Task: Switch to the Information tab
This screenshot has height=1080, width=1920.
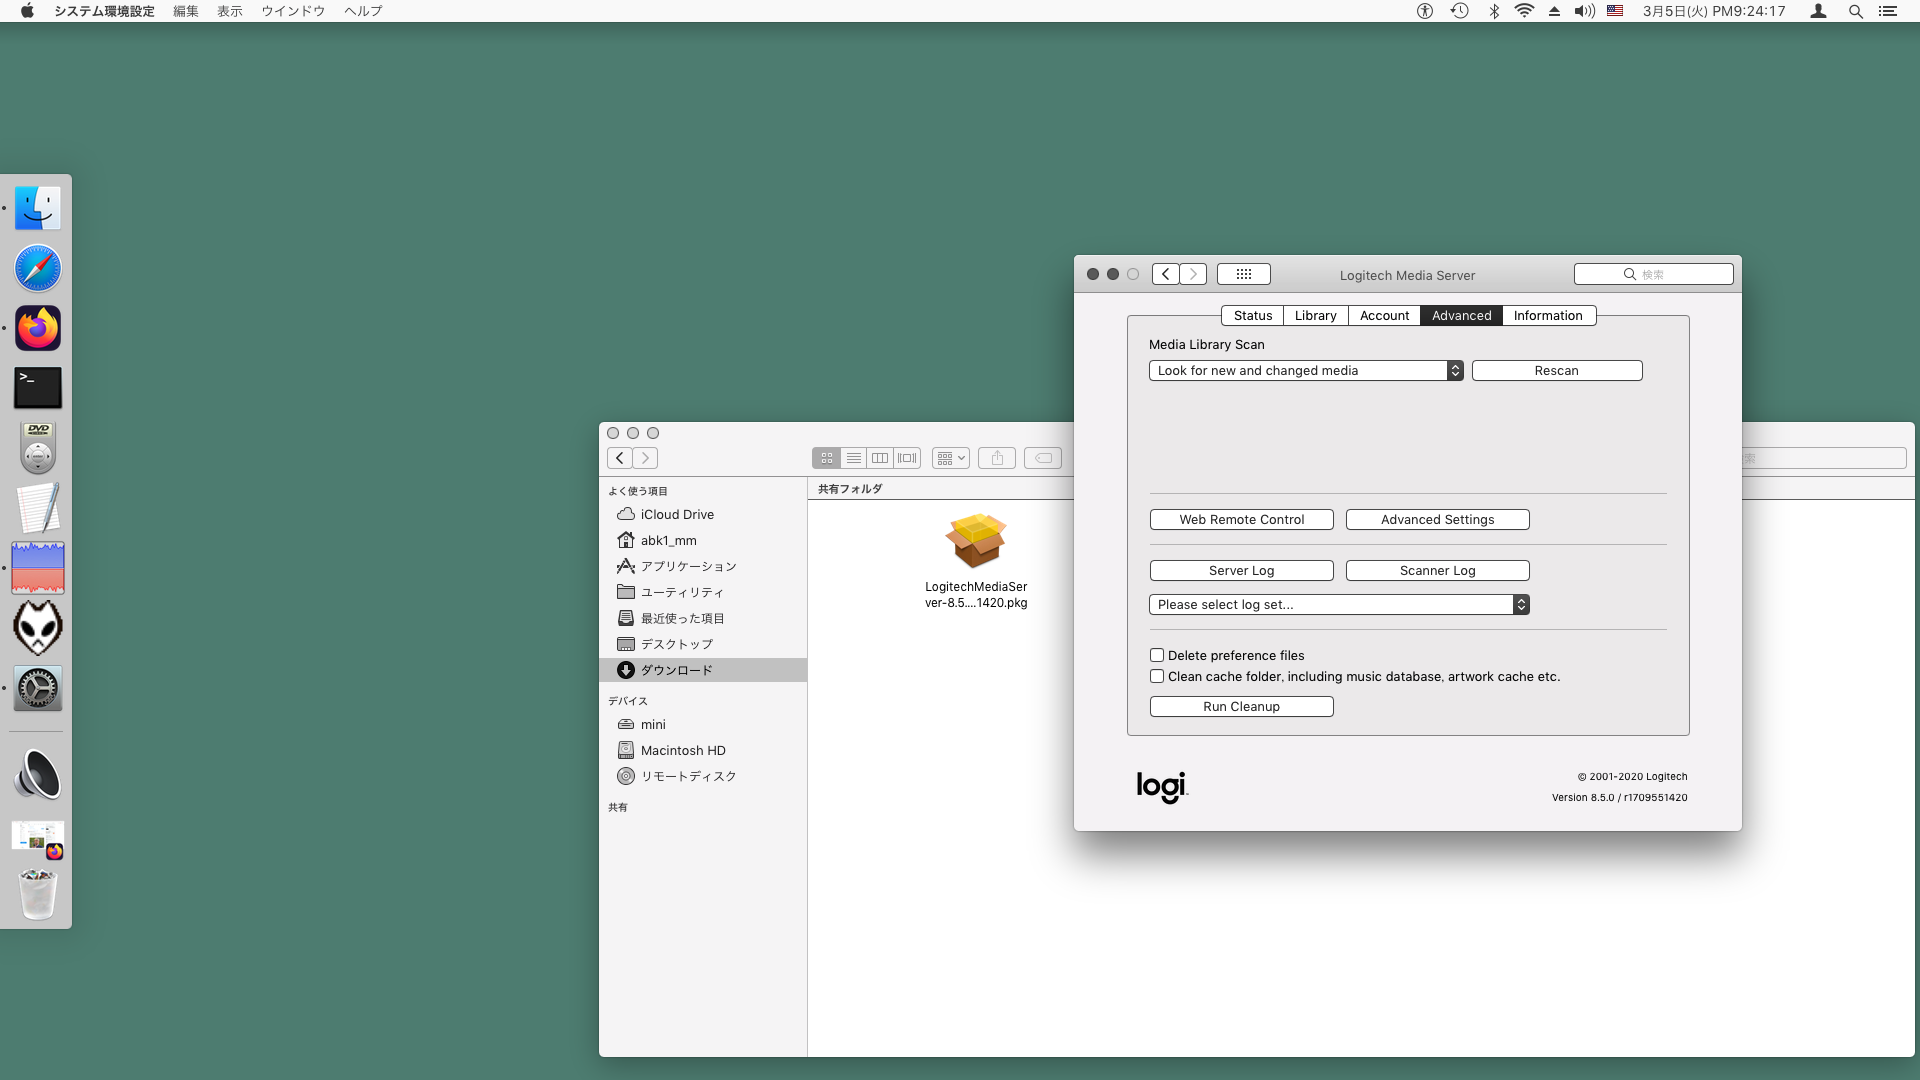Action: pyautogui.click(x=1548, y=315)
